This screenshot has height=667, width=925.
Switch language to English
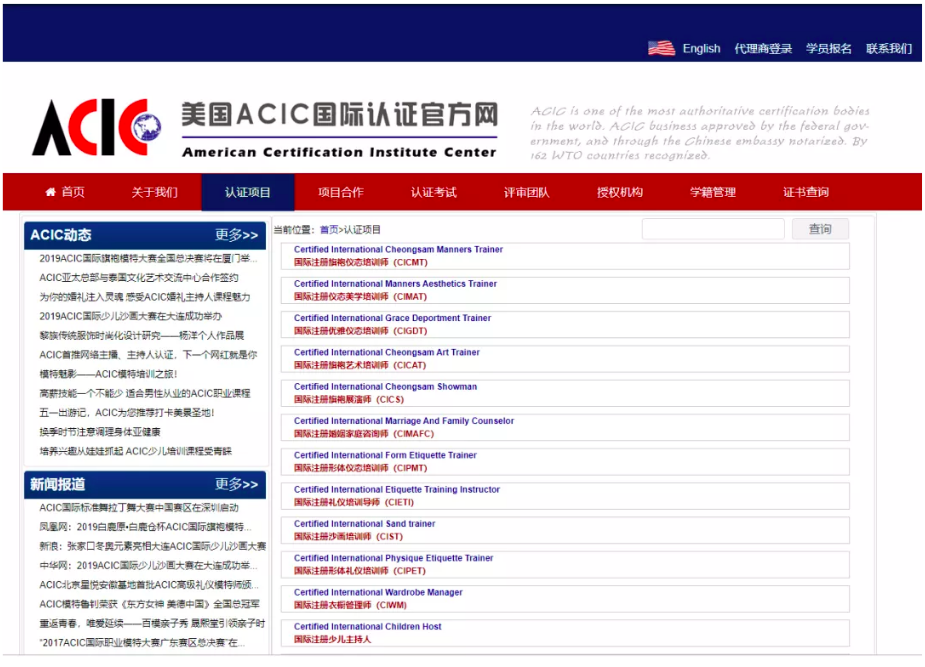pyautogui.click(x=701, y=48)
